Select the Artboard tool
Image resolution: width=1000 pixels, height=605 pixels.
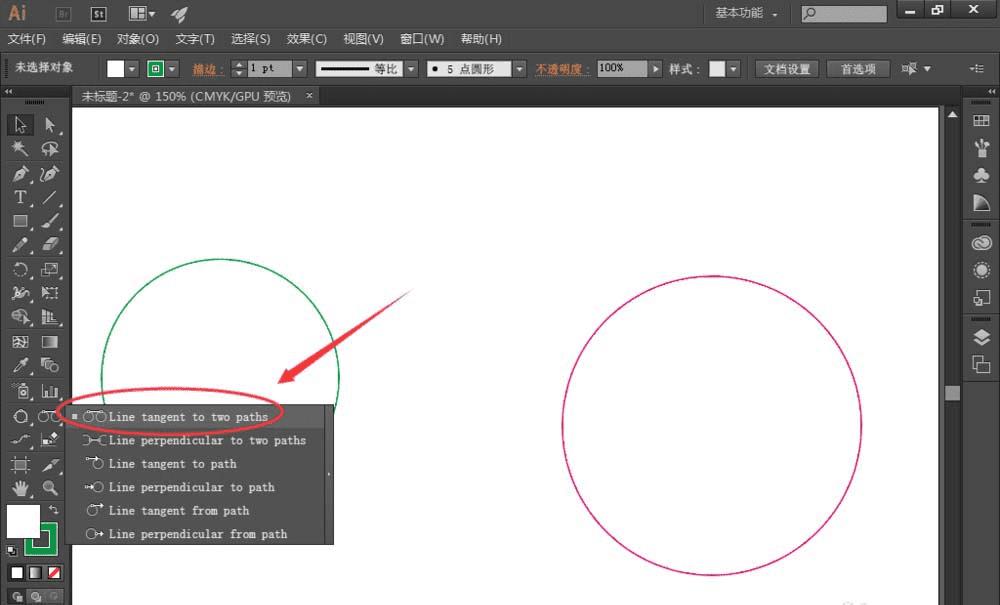point(20,465)
